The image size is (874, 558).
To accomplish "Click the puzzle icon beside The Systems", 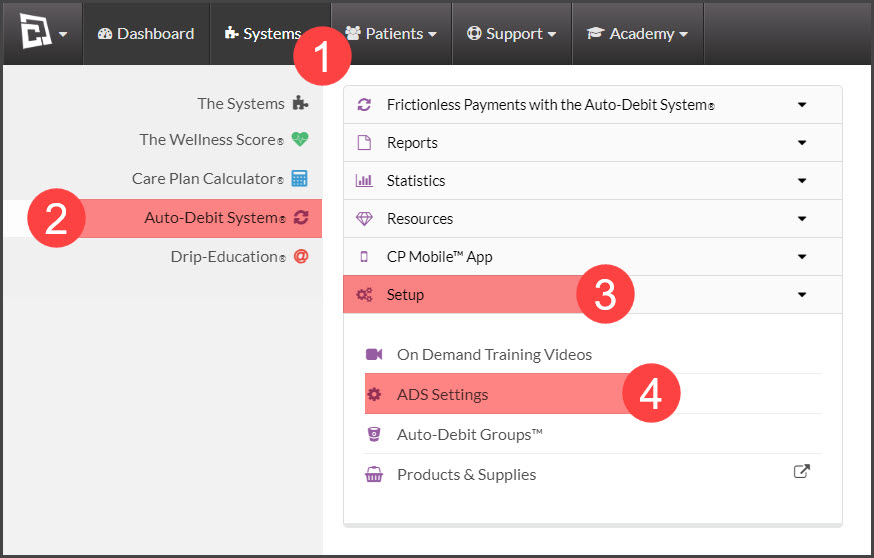I will (300, 103).
